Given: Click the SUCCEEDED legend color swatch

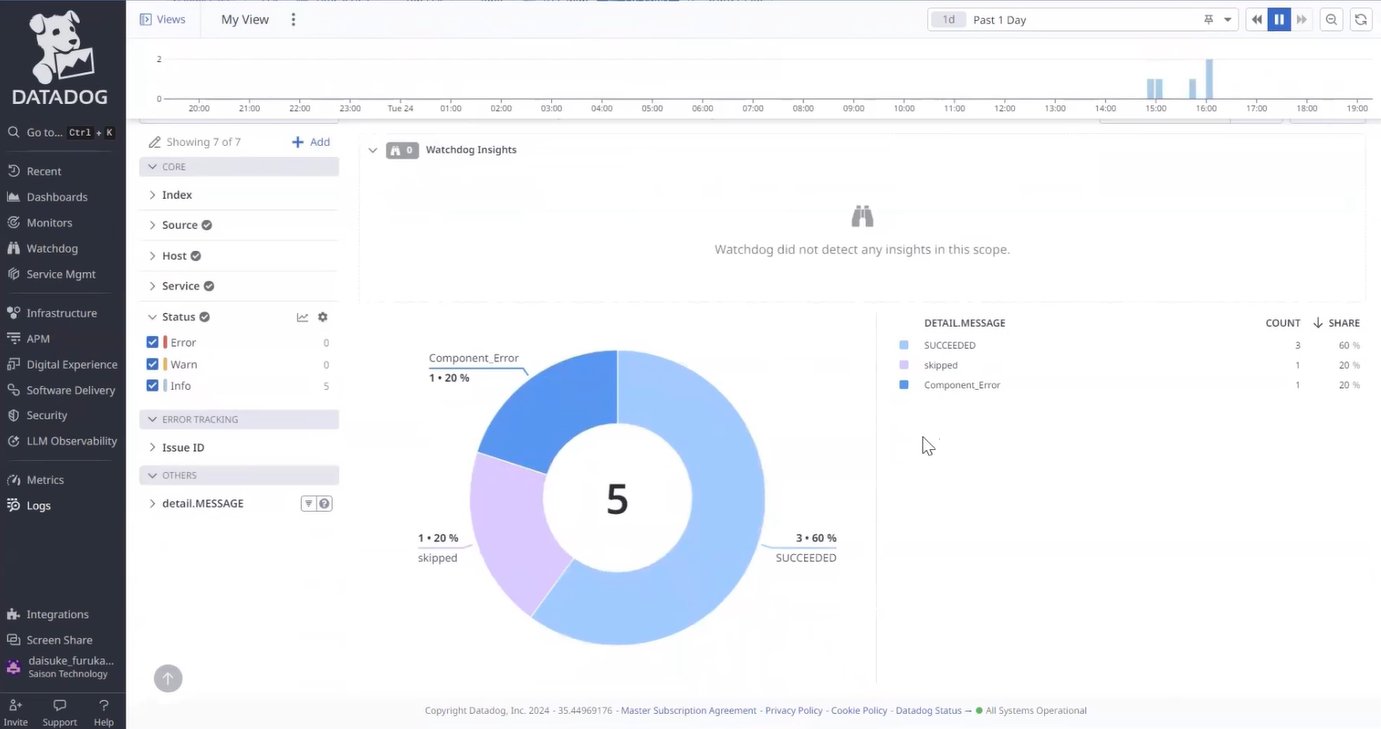Looking at the screenshot, I should tap(904, 345).
